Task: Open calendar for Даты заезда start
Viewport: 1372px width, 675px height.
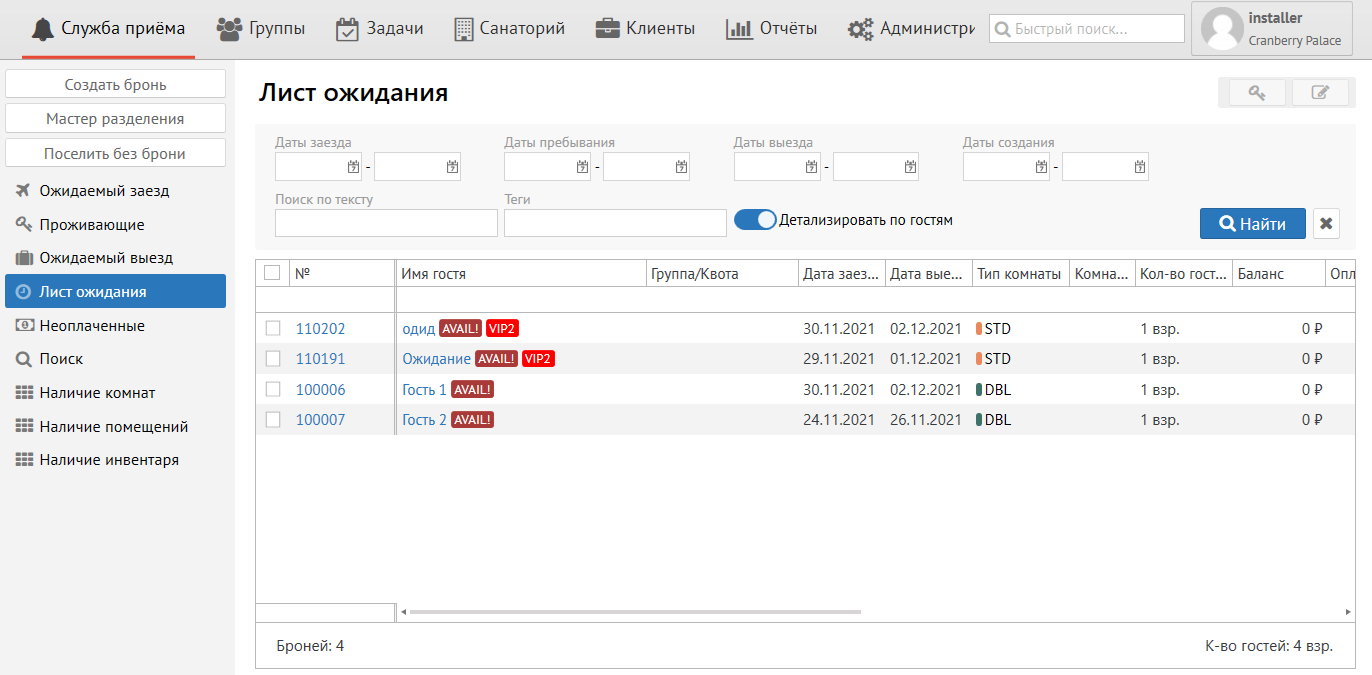Action: pos(353,167)
